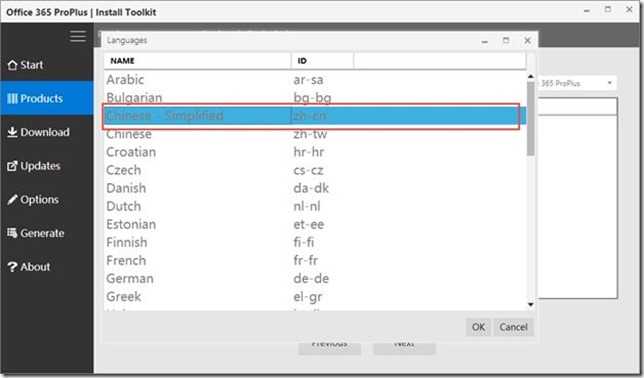Click the Options pencil icon
644x378 pixels.
point(12,199)
